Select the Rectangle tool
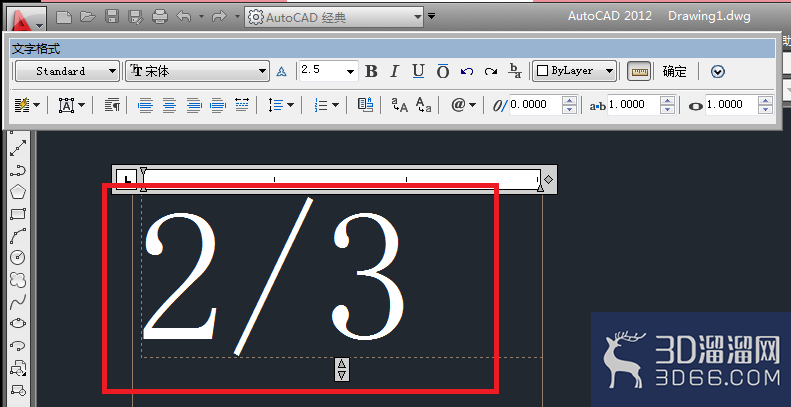791x407 pixels. 18,214
